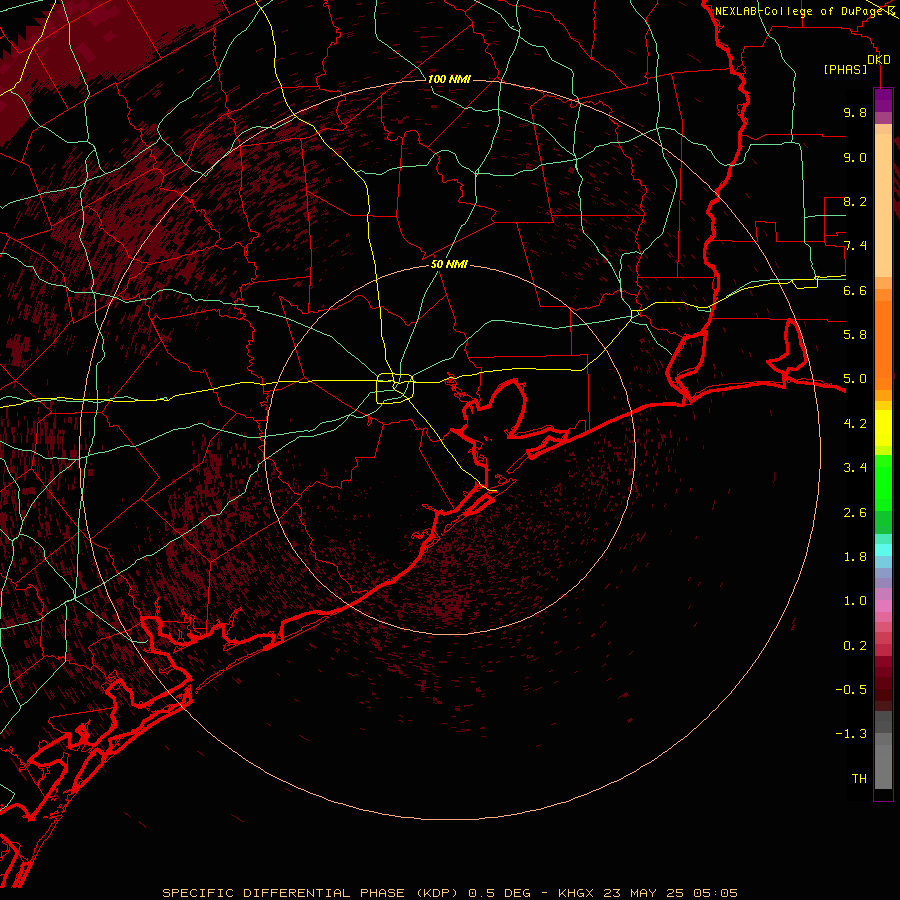Viewport: 900px width, 900px height.
Task: Pick the bright green segment of color scale
Action: (x=883, y=482)
